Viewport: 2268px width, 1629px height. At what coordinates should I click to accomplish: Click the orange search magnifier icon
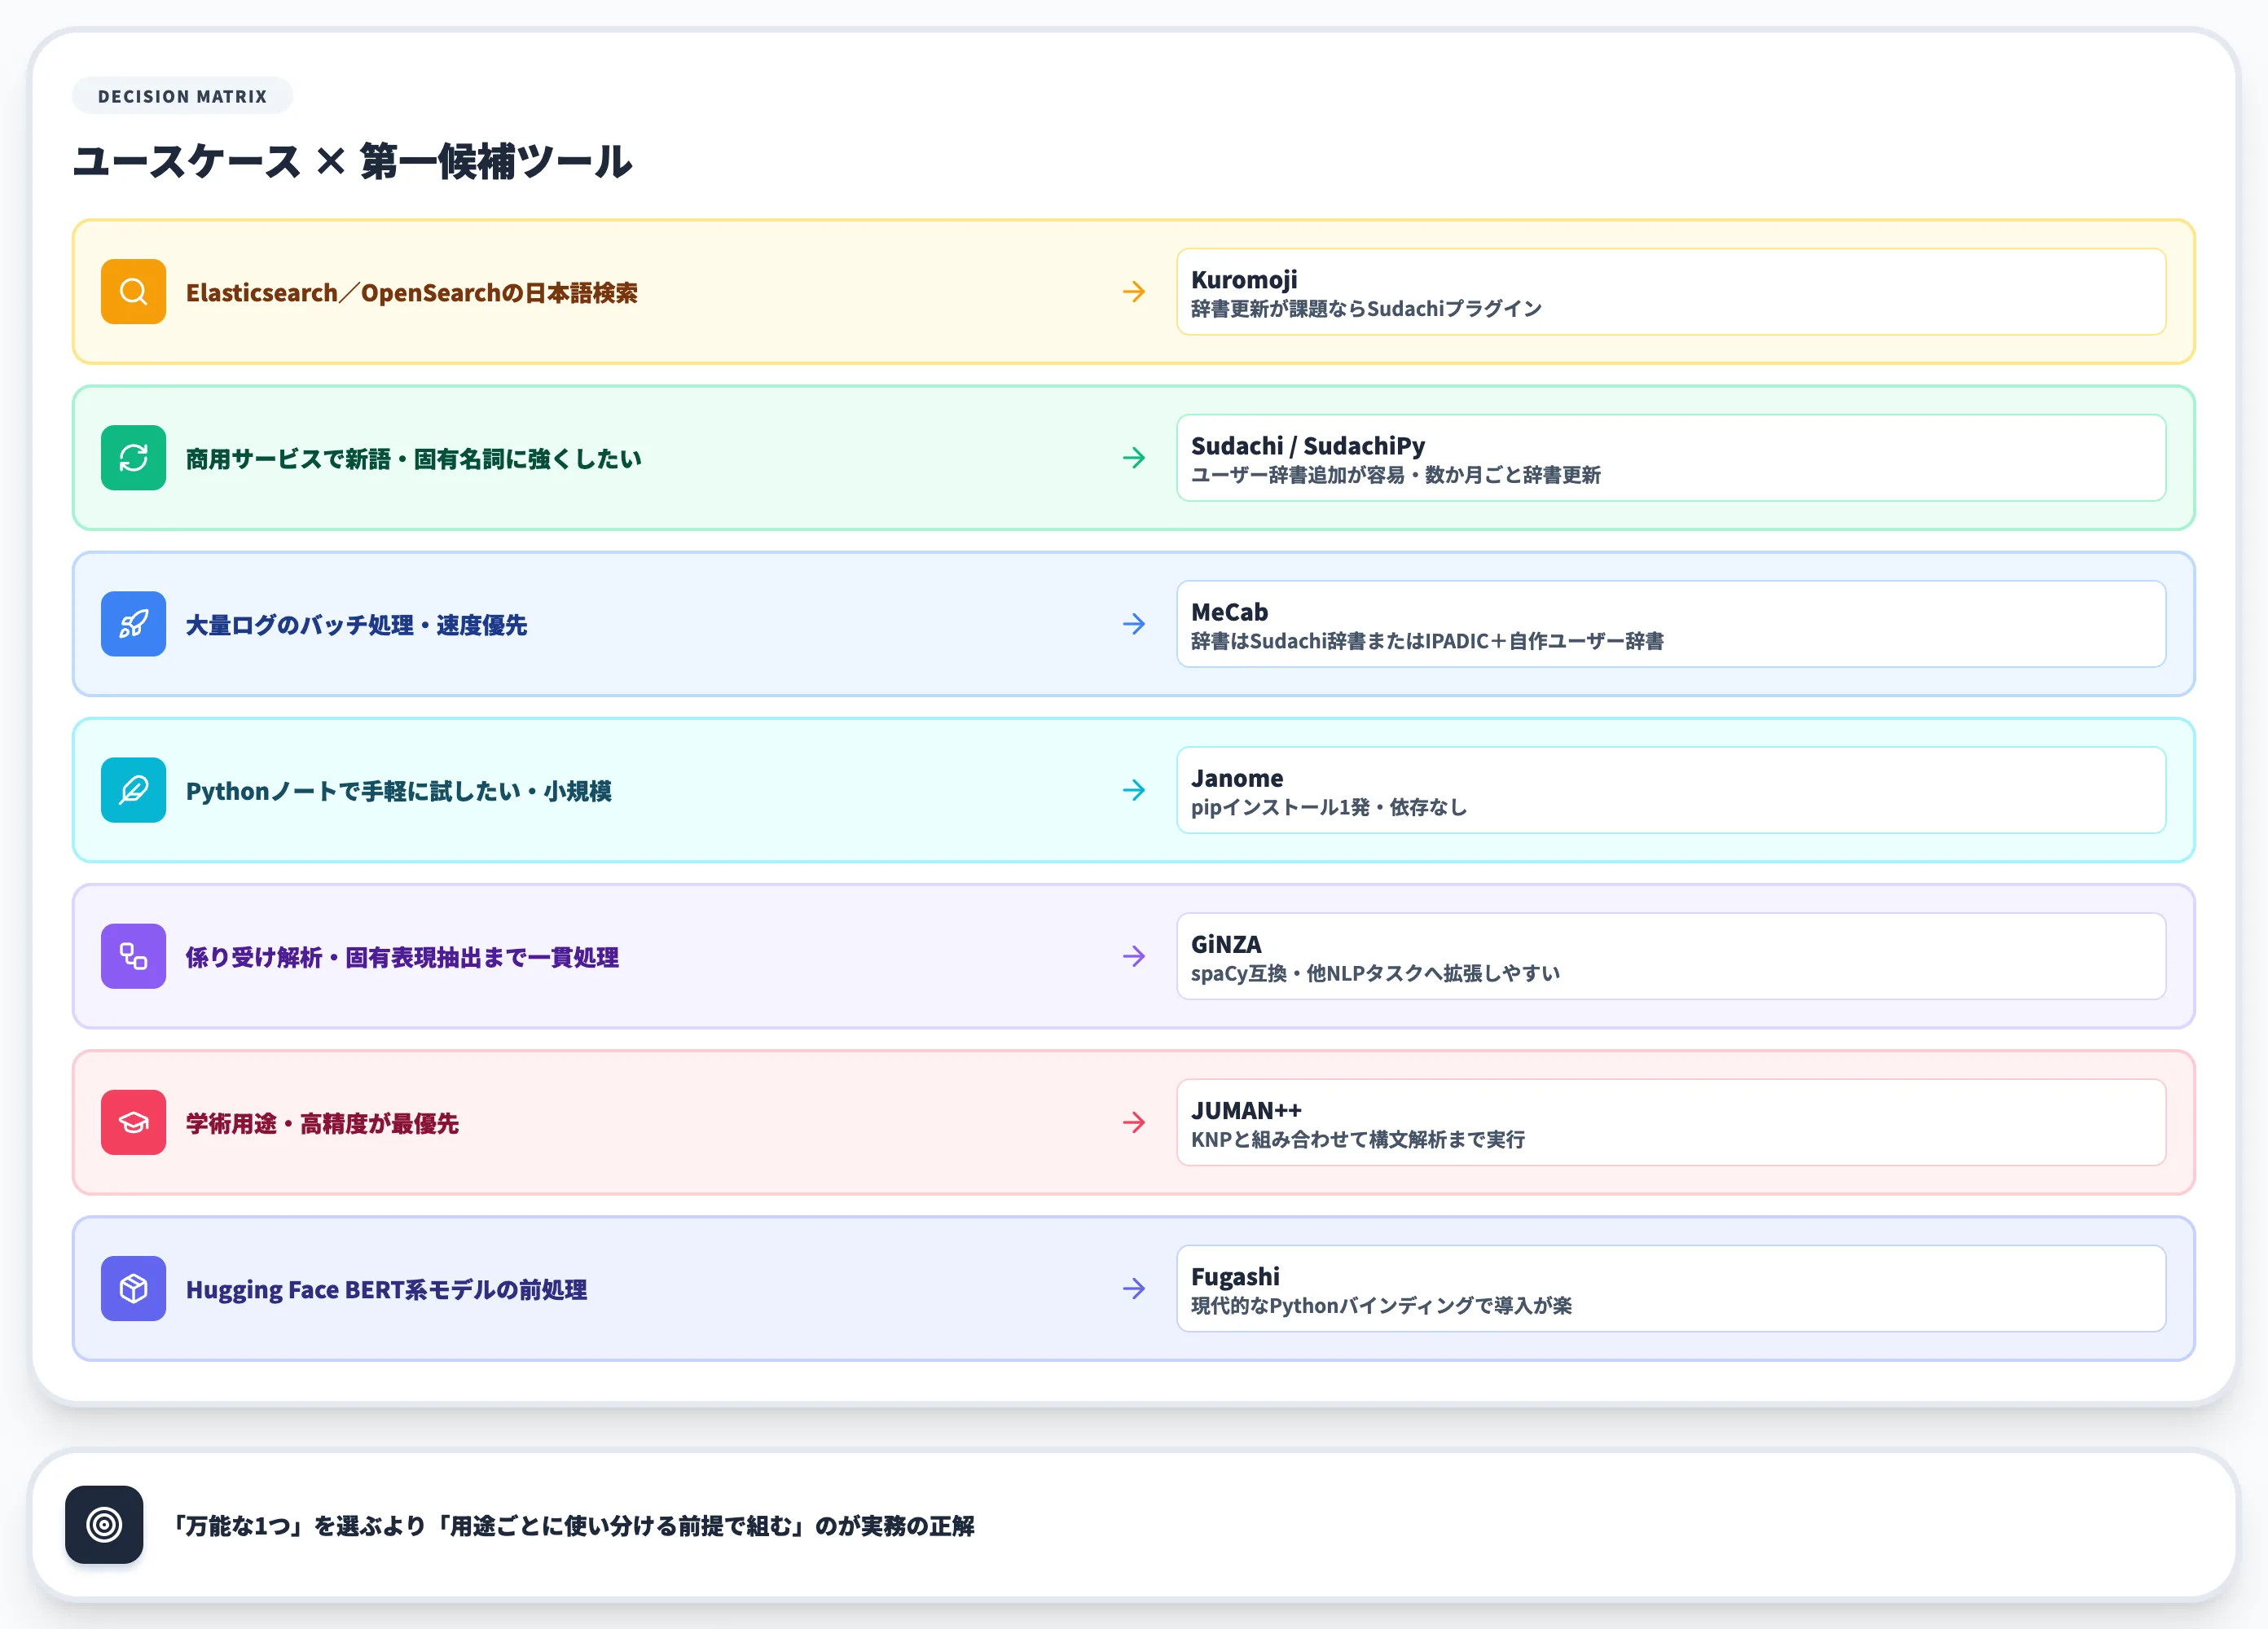[x=133, y=292]
